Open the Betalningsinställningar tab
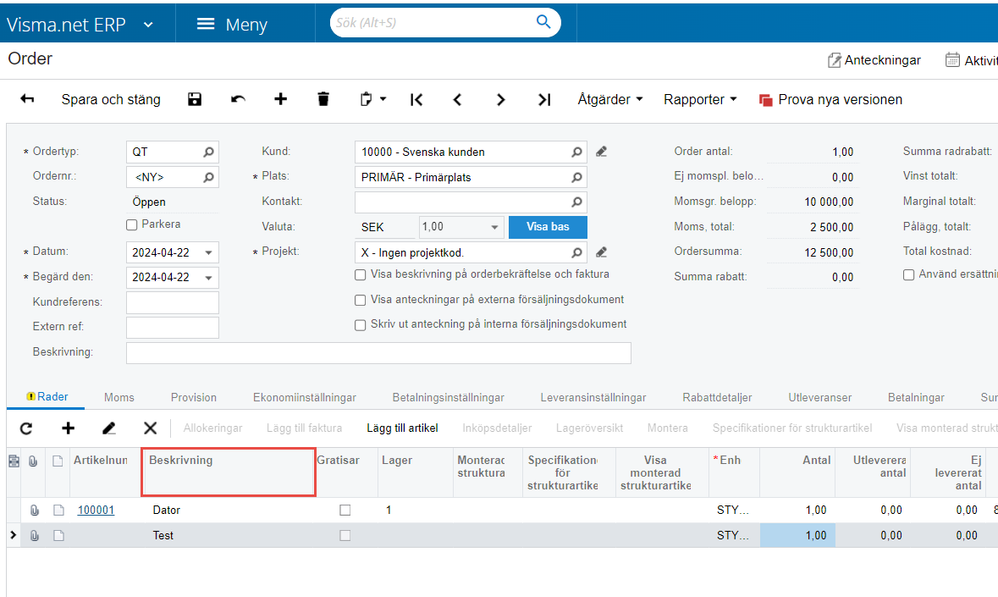The image size is (998, 597). (x=448, y=397)
